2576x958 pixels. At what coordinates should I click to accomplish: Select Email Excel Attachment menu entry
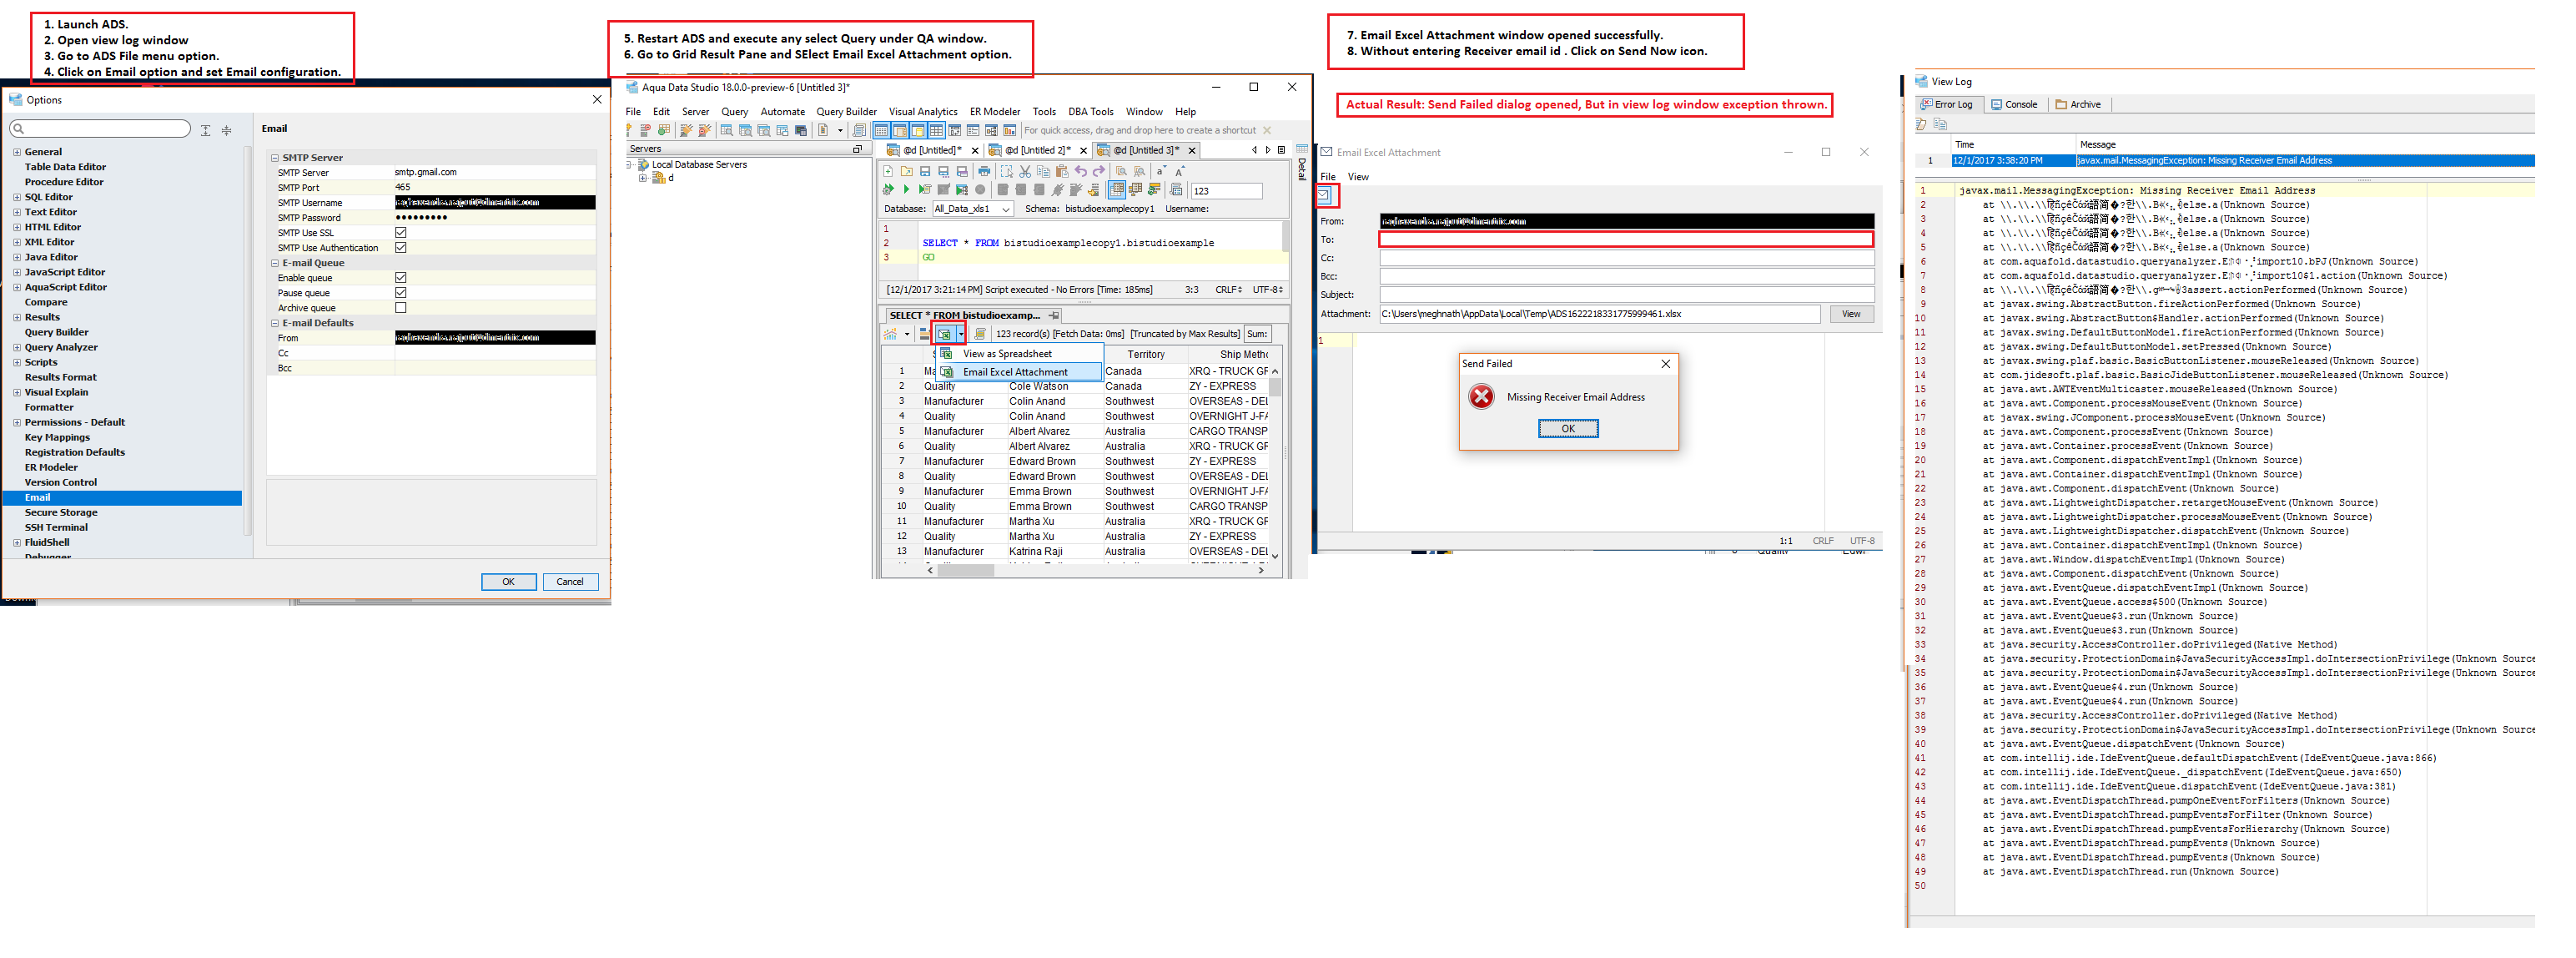point(1020,372)
